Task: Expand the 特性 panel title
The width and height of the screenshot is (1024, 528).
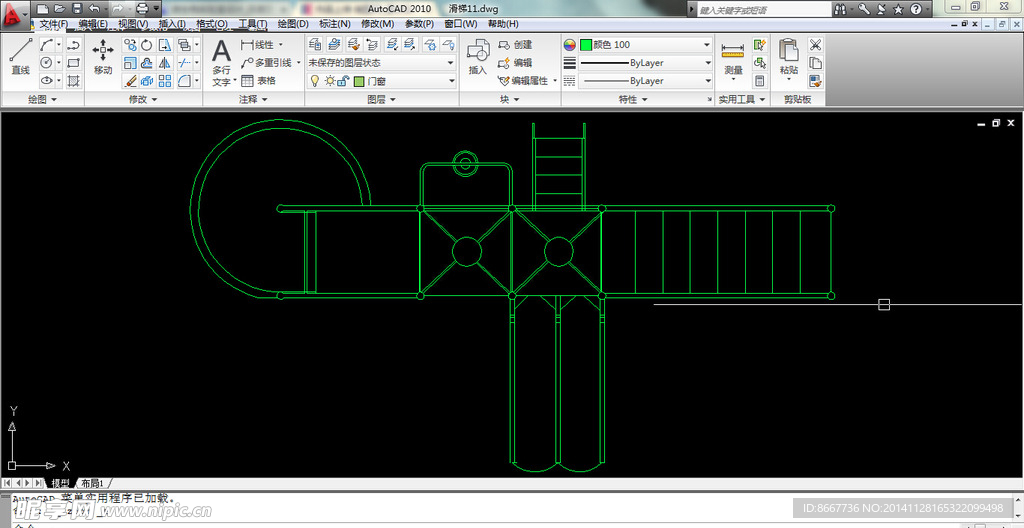Action: [633, 99]
